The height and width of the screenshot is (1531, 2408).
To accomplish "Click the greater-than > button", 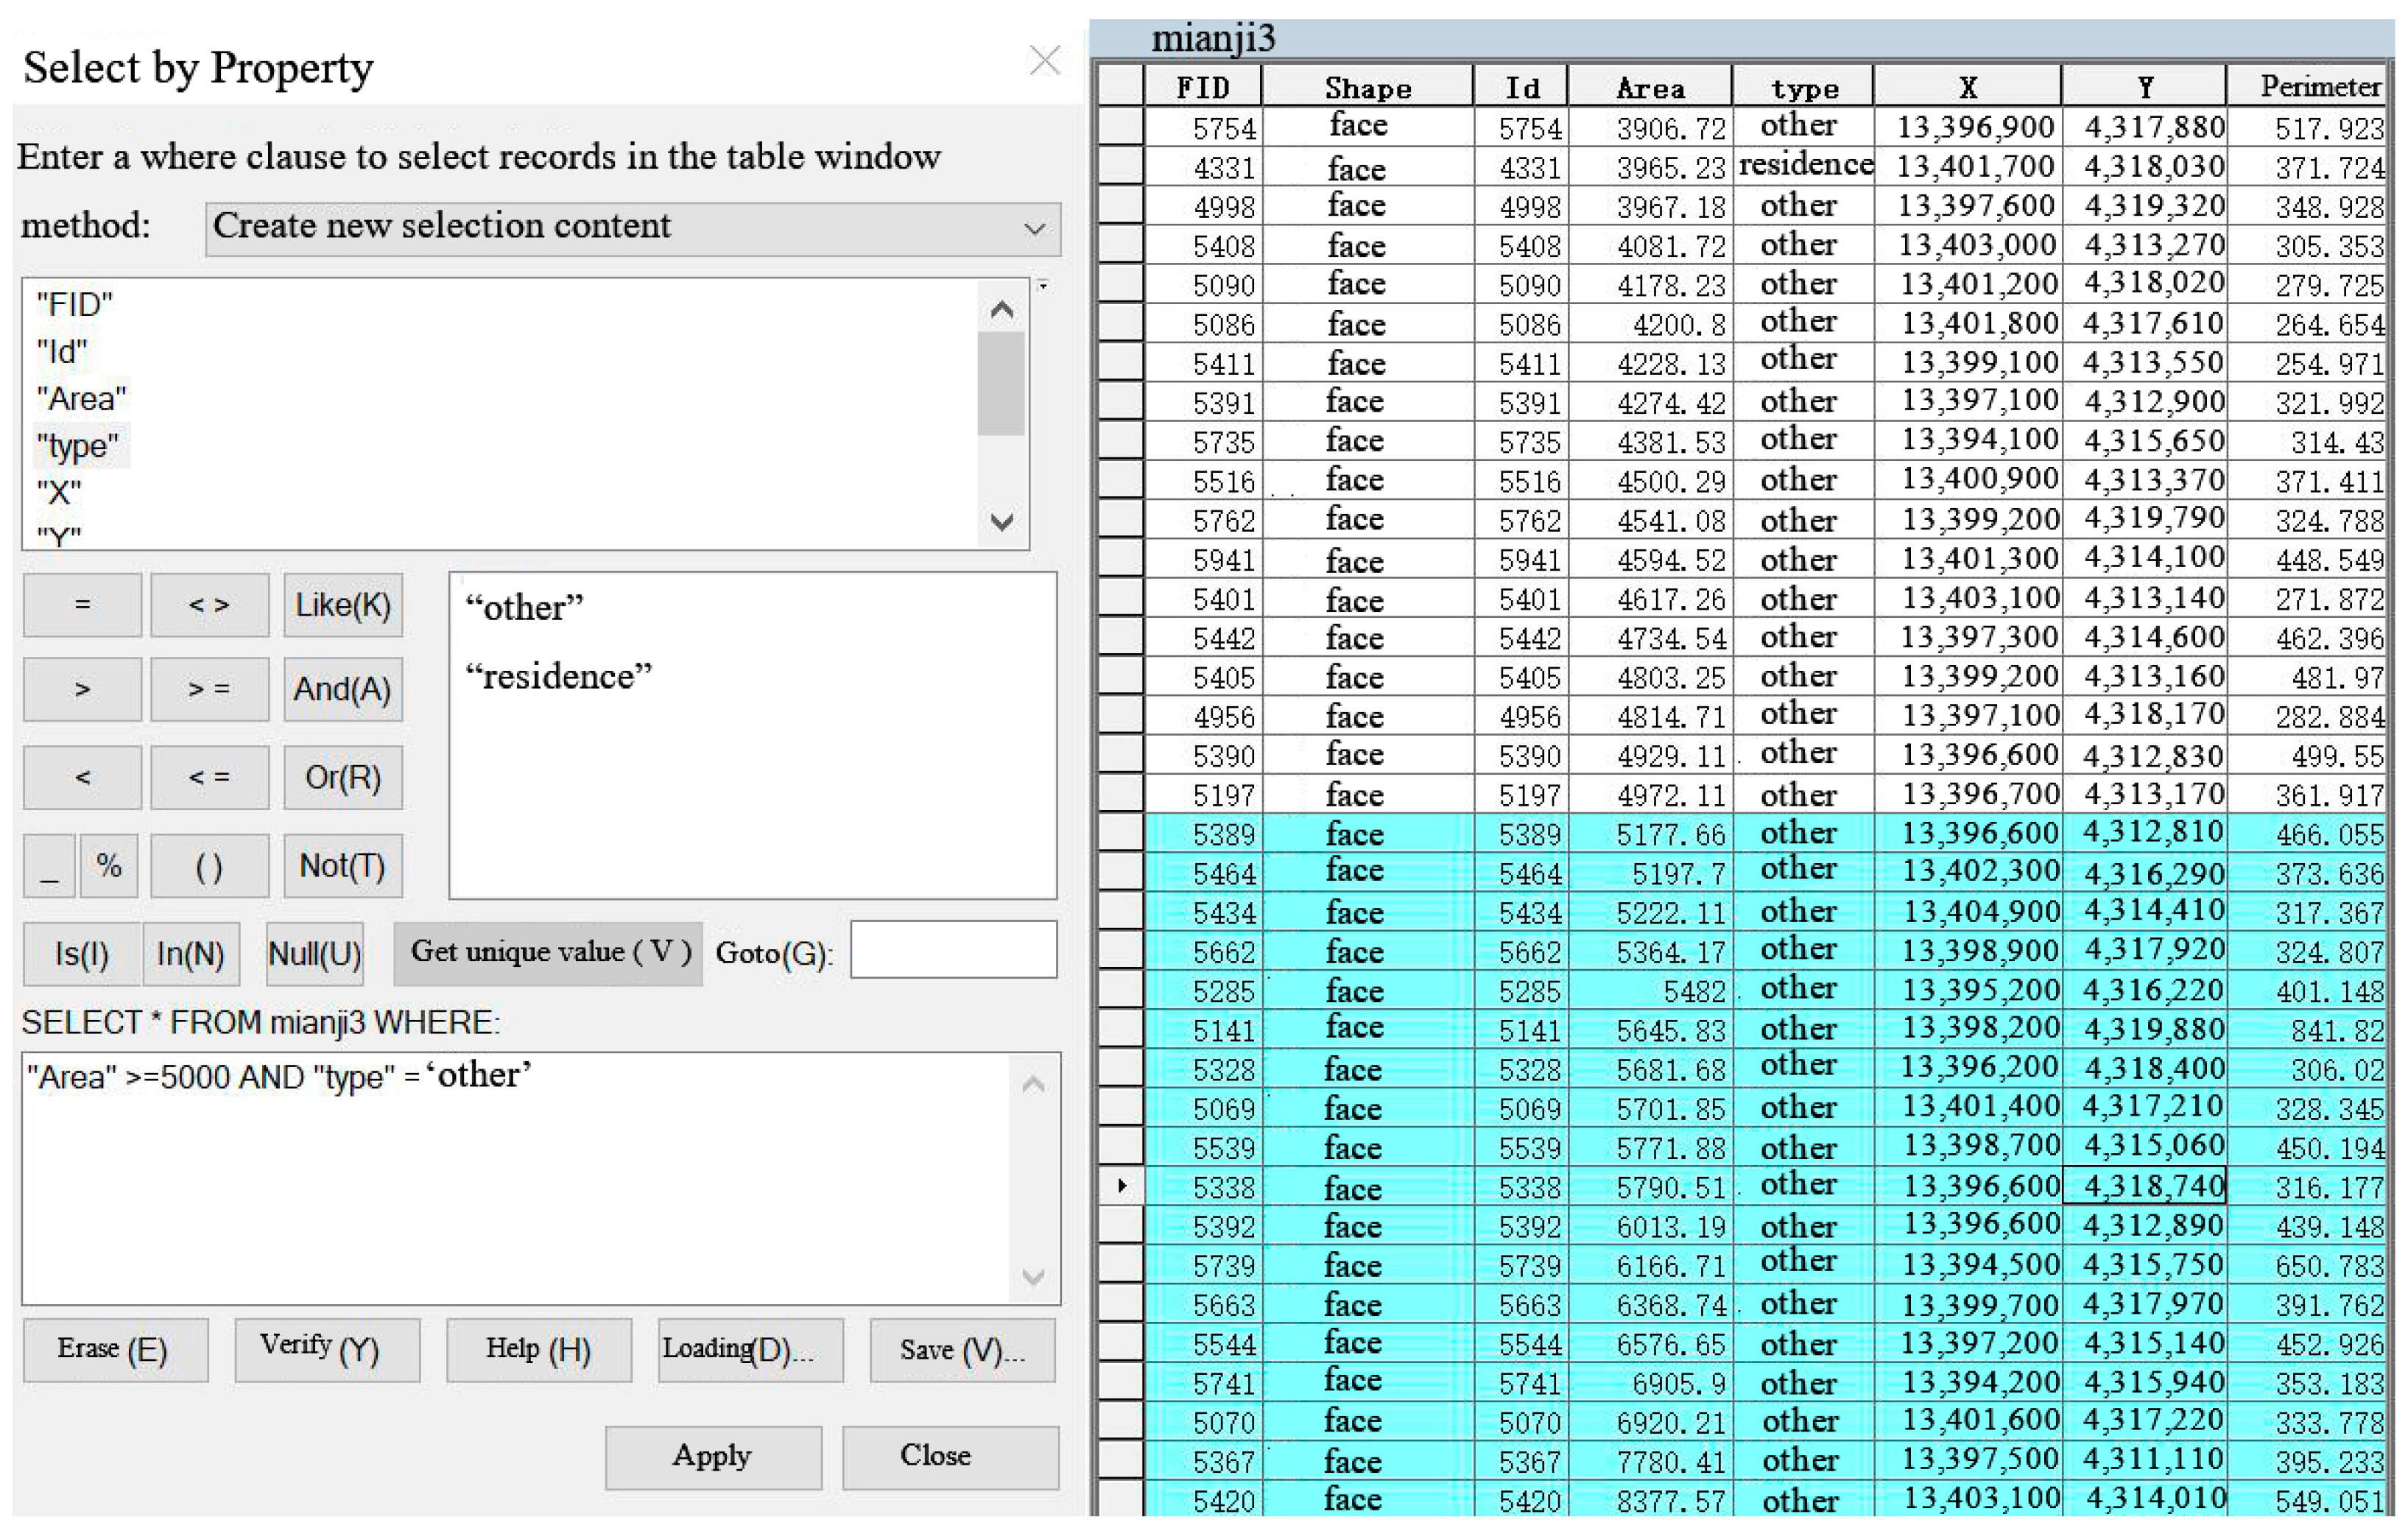I will pos(82,689).
